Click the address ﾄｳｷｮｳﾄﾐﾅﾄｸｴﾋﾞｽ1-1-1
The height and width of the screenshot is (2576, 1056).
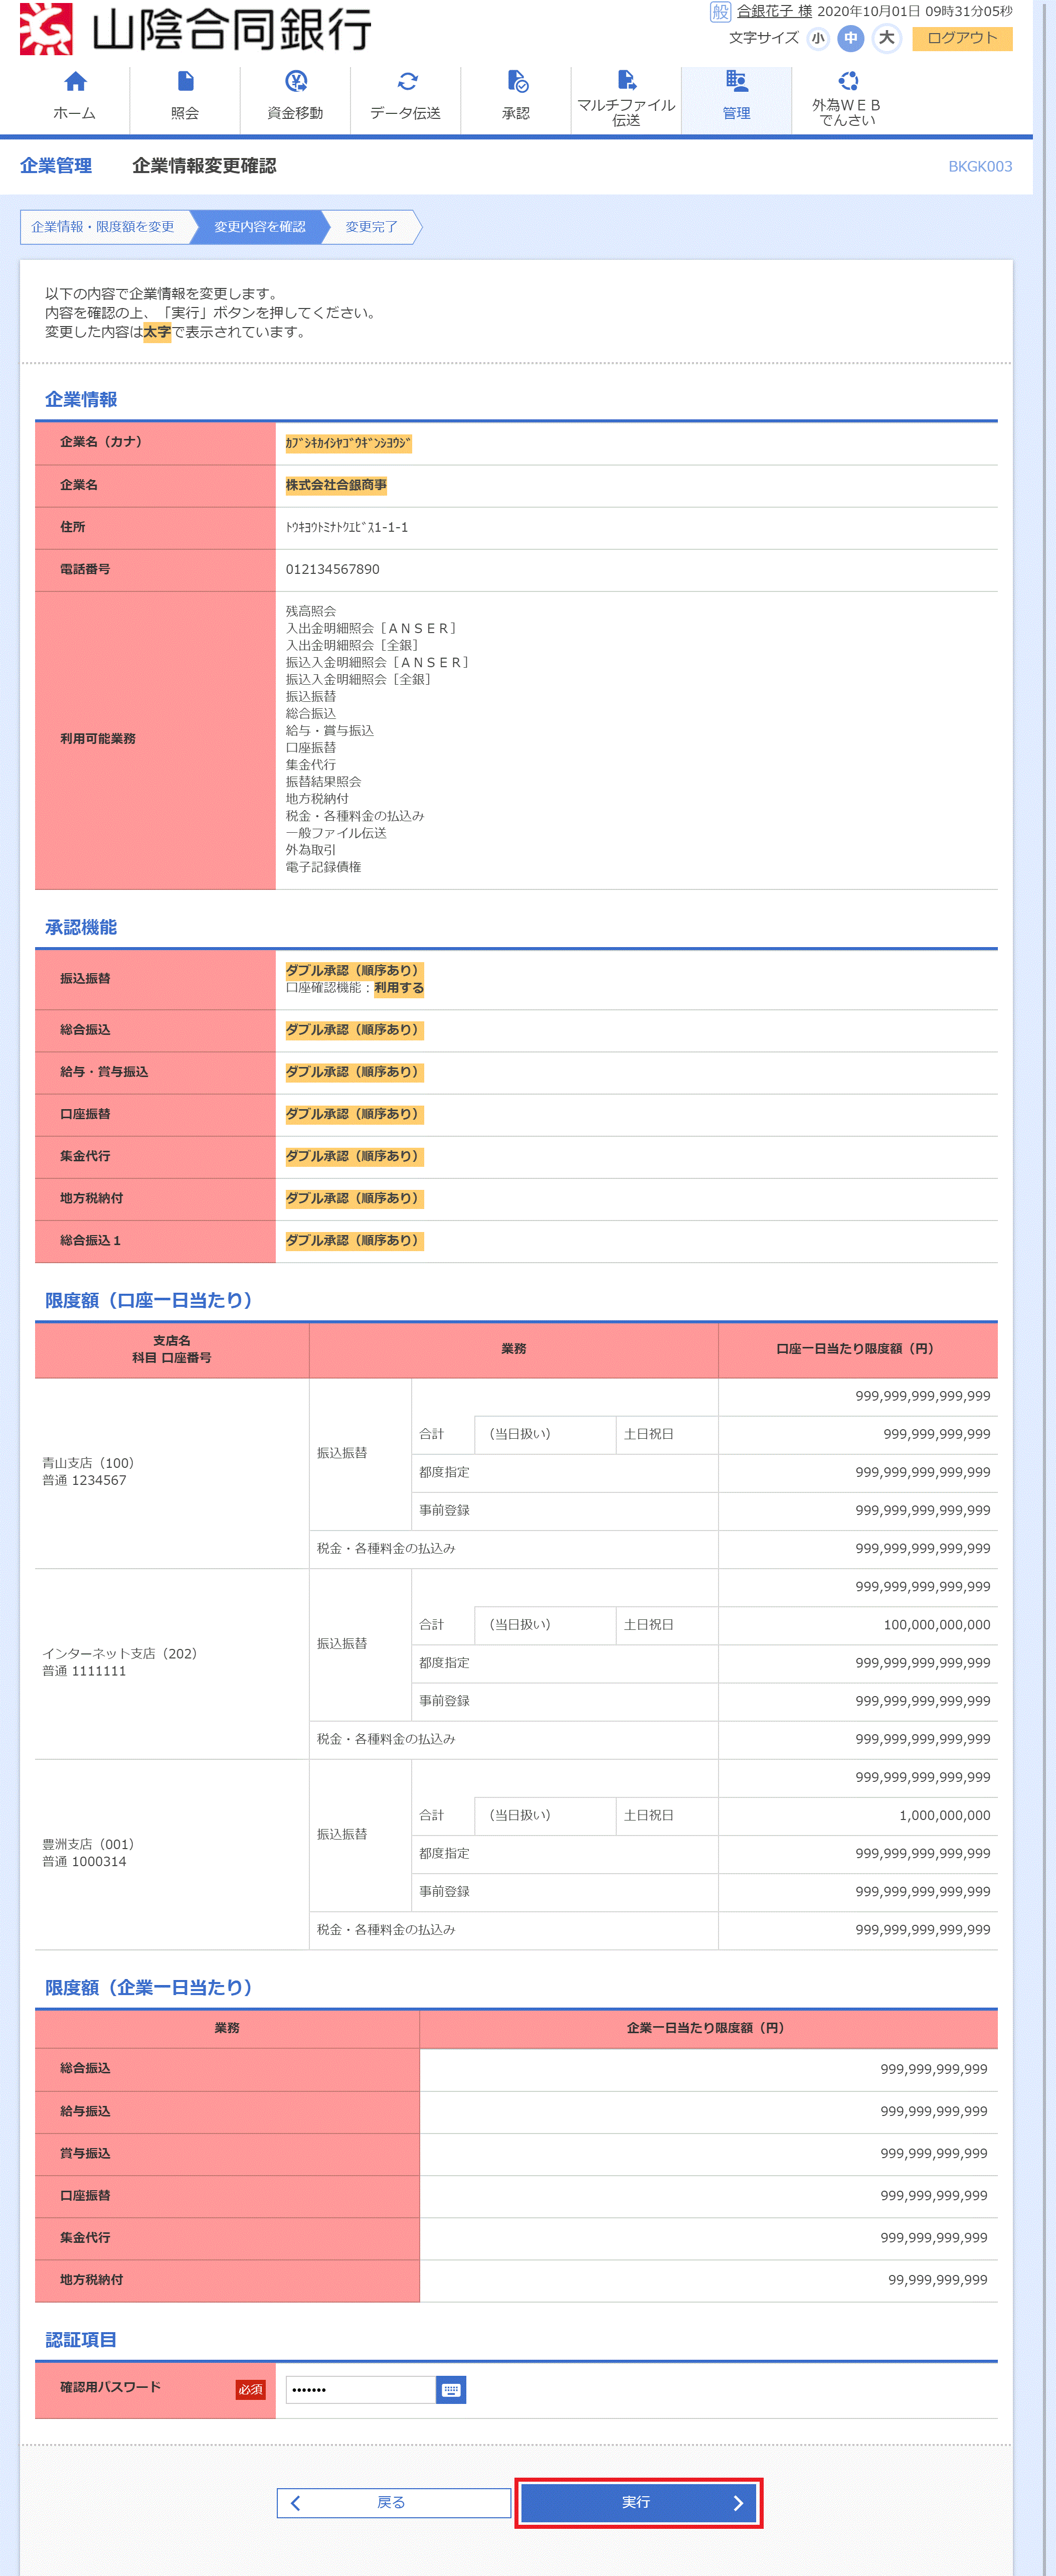tap(347, 527)
